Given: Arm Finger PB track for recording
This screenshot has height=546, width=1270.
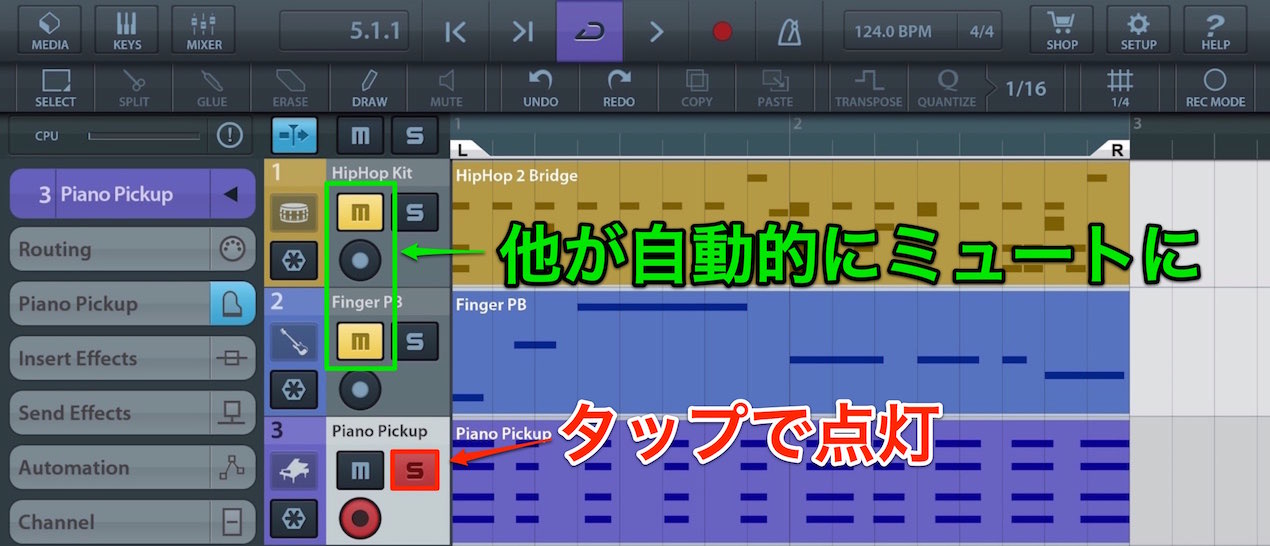Looking at the screenshot, I should [360, 390].
